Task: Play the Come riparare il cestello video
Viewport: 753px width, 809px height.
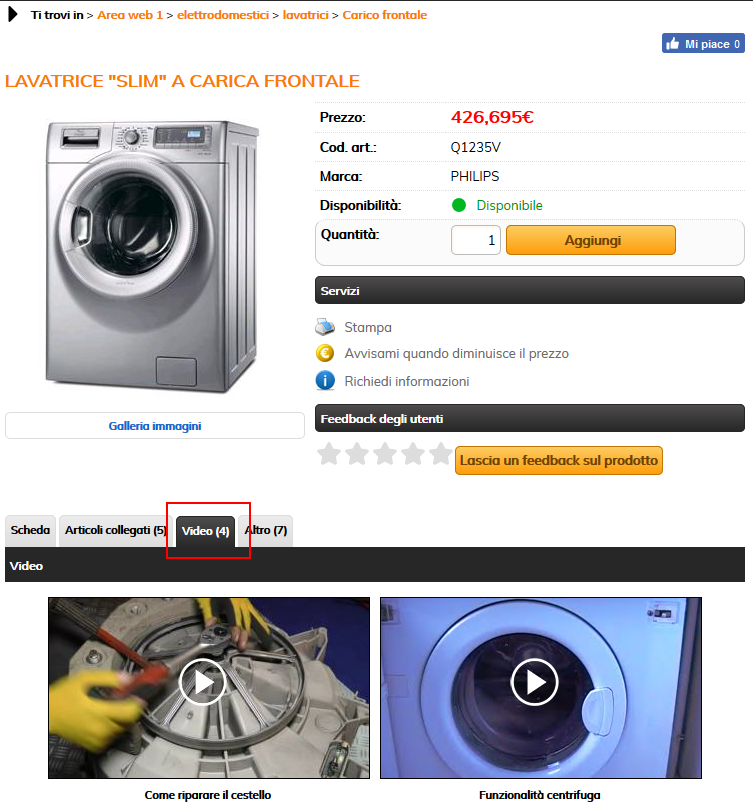Action: click(x=202, y=682)
